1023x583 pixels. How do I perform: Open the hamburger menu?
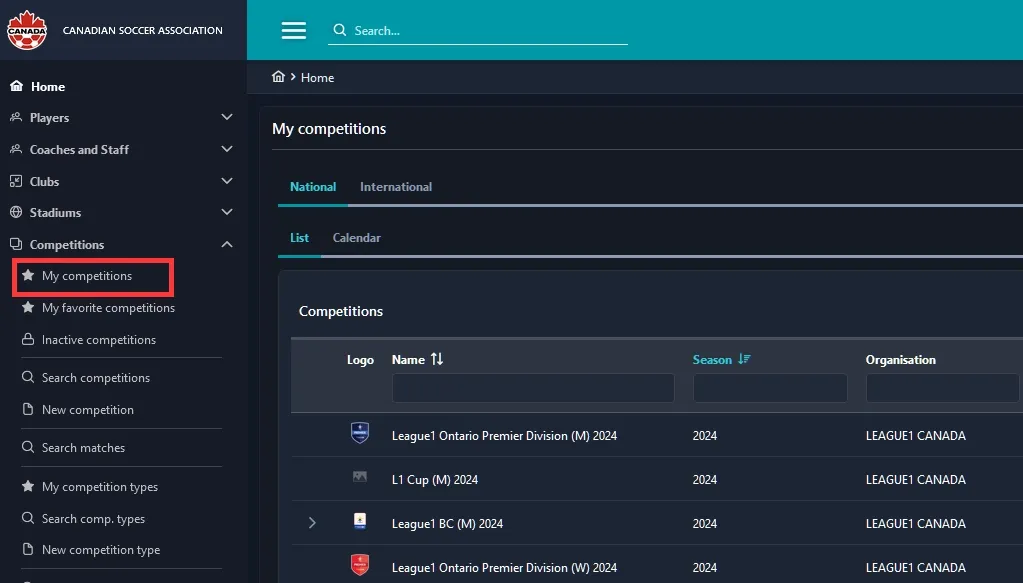pyautogui.click(x=294, y=31)
